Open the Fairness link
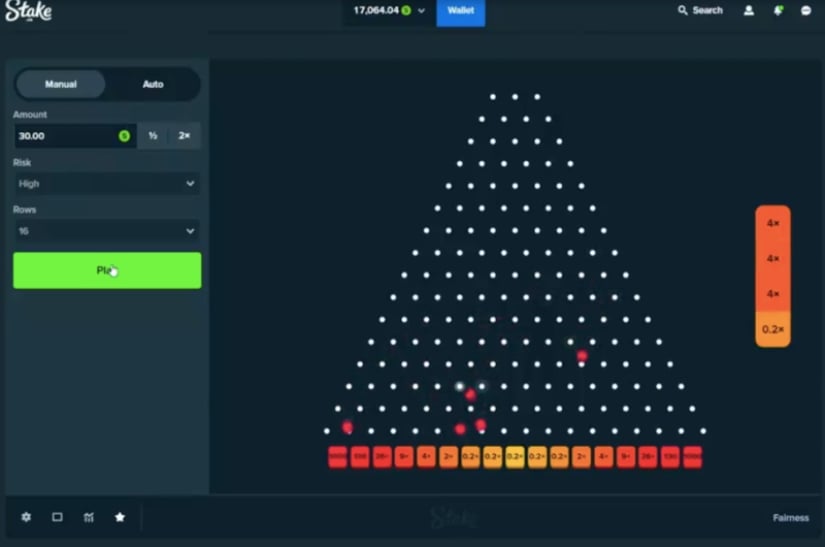This screenshot has width=825, height=547. pyautogui.click(x=790, y=518)
